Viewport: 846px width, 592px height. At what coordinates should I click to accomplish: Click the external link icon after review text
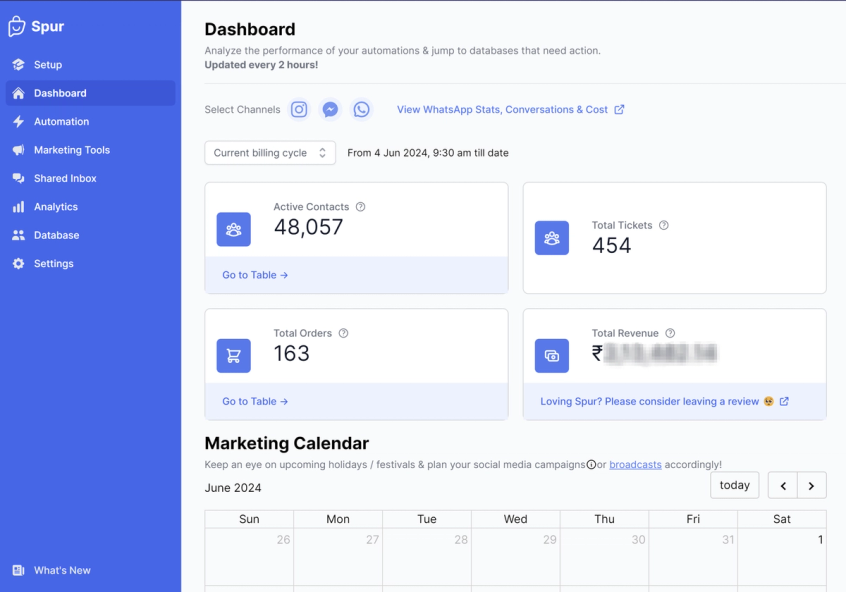[784, 402]
